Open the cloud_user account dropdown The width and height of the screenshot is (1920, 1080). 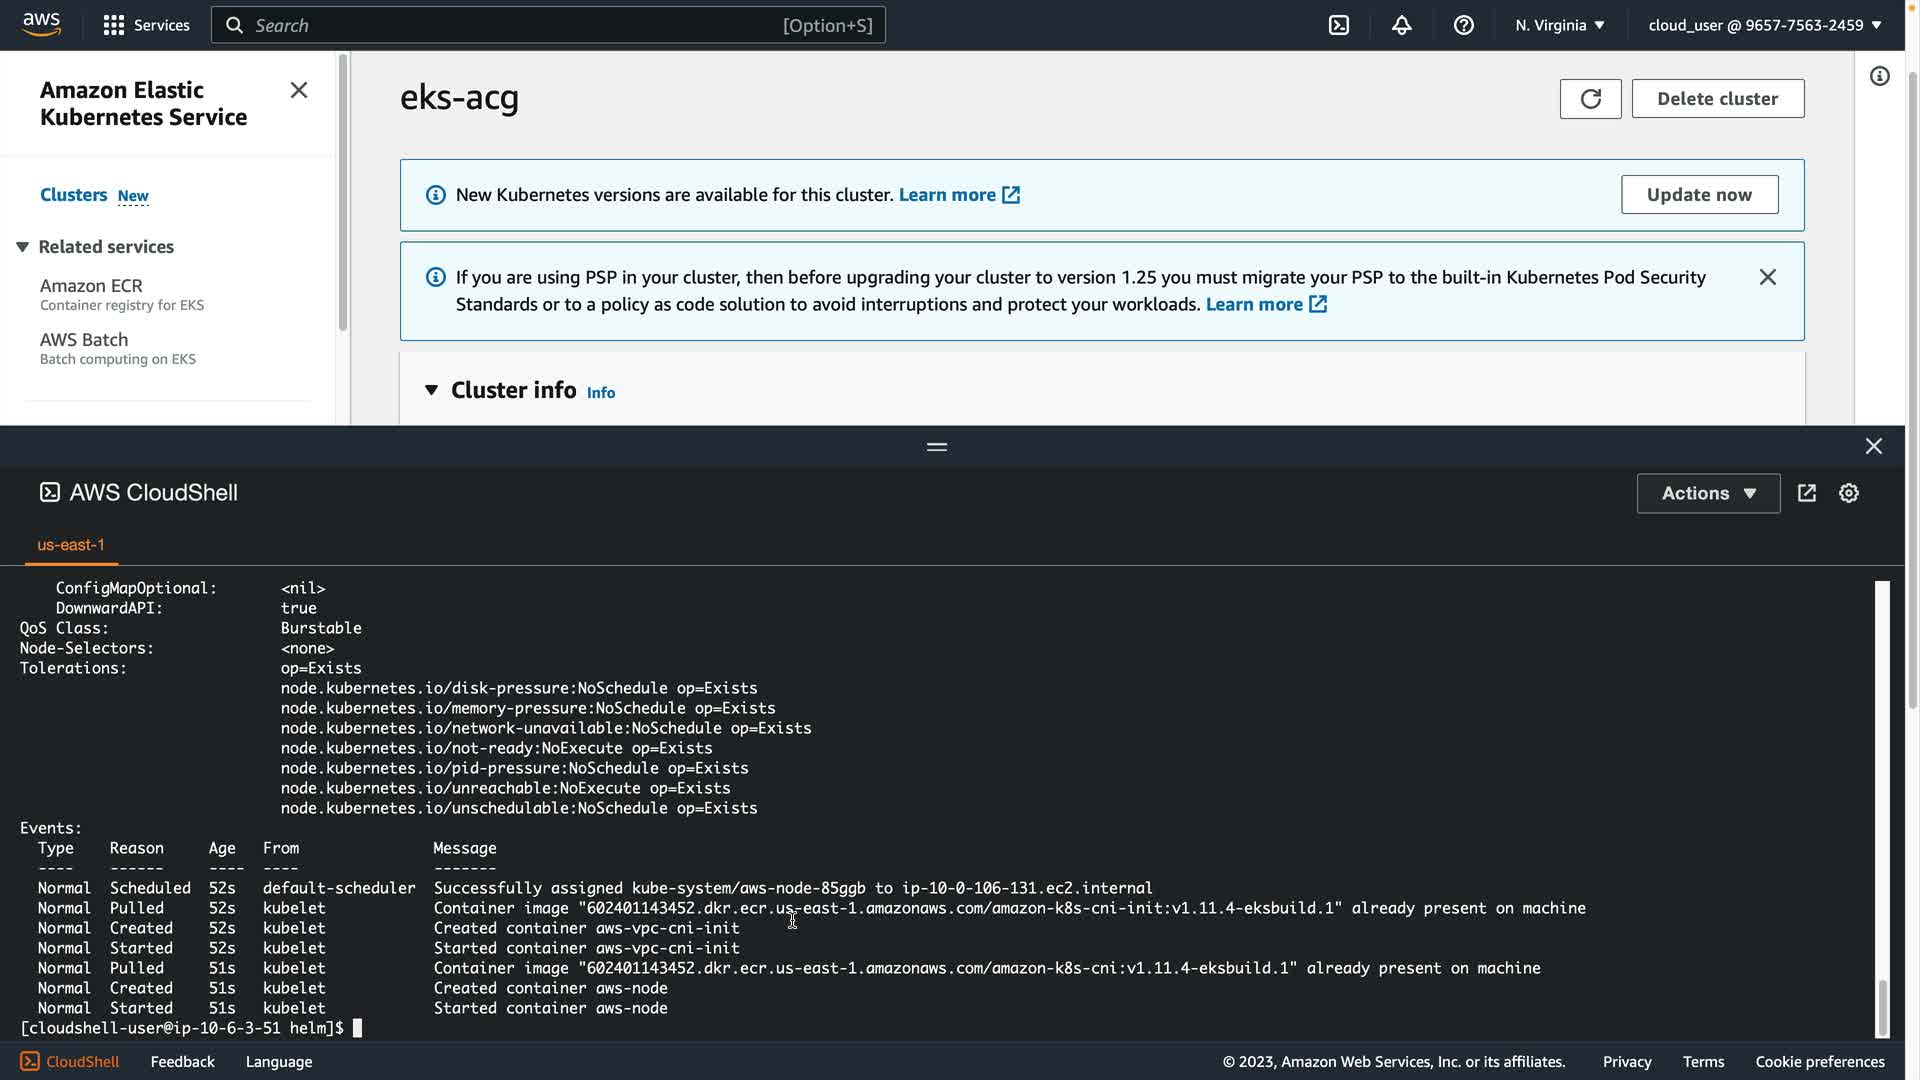pos(1764,25)
